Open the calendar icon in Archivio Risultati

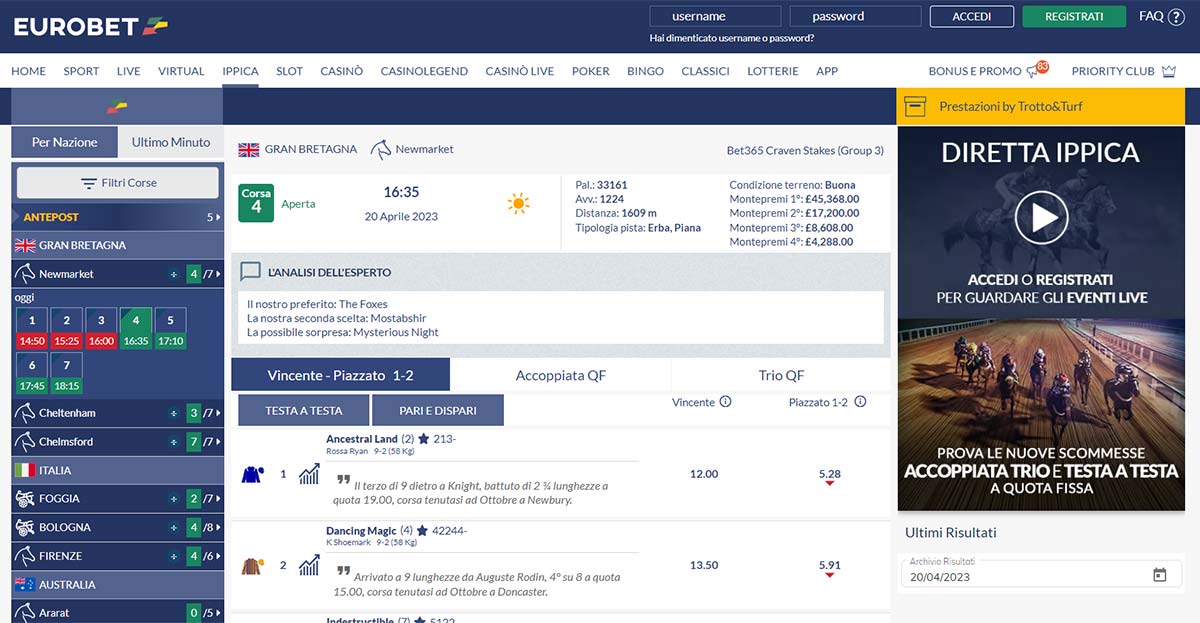click(1159, 575)
